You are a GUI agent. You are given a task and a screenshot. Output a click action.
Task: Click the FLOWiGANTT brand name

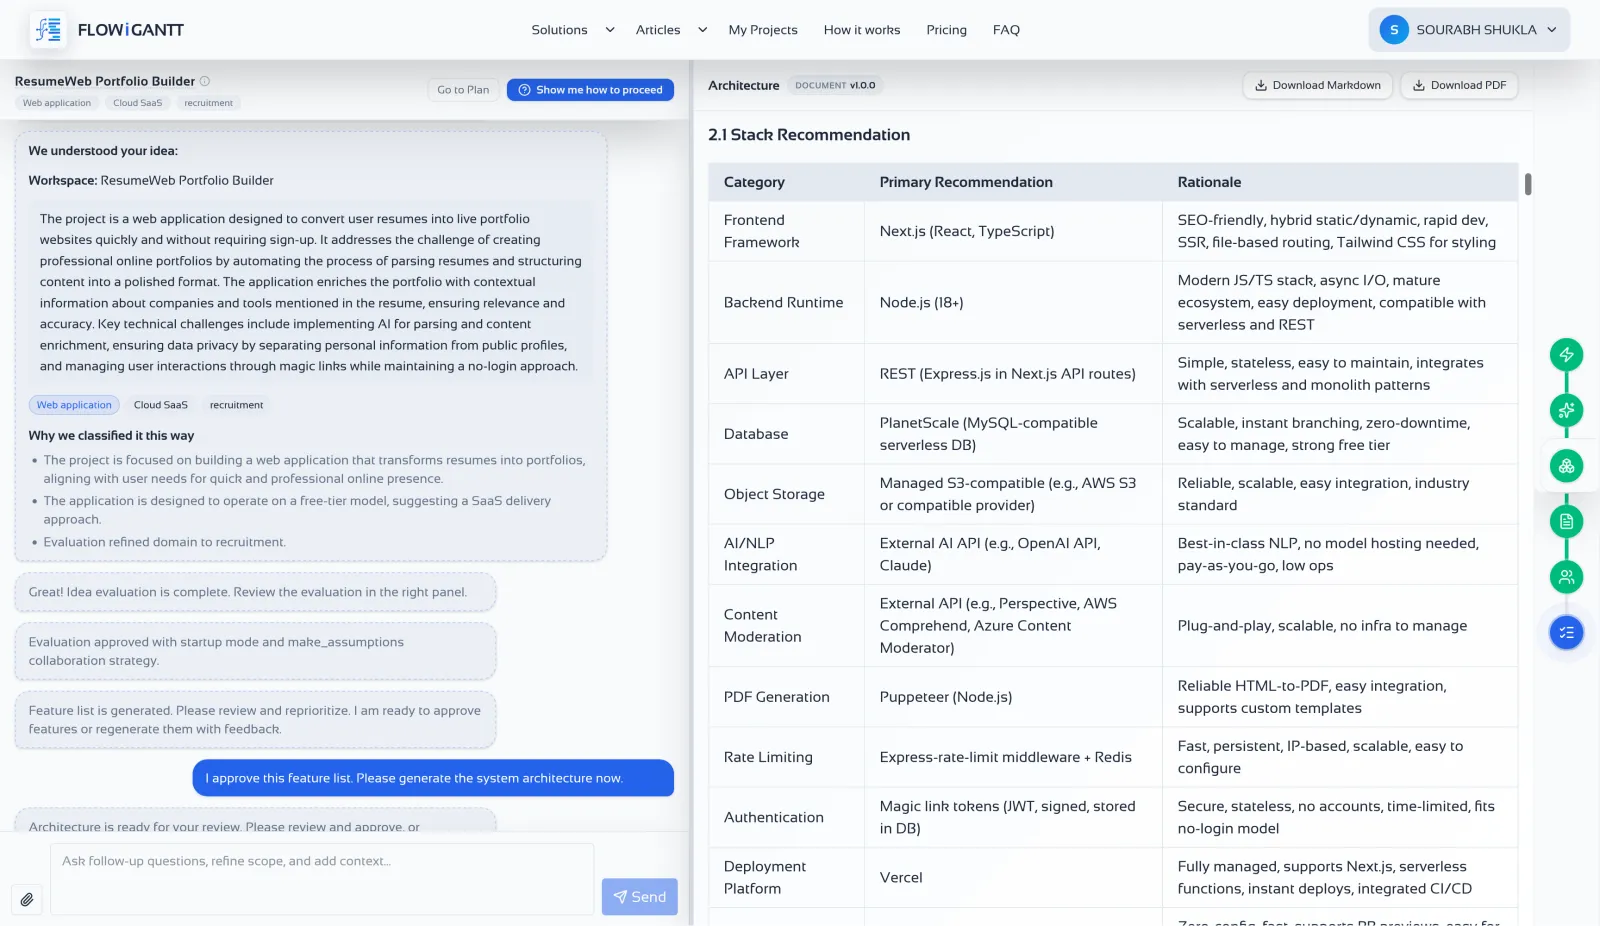pyautogui.click(x=131, y=30)
